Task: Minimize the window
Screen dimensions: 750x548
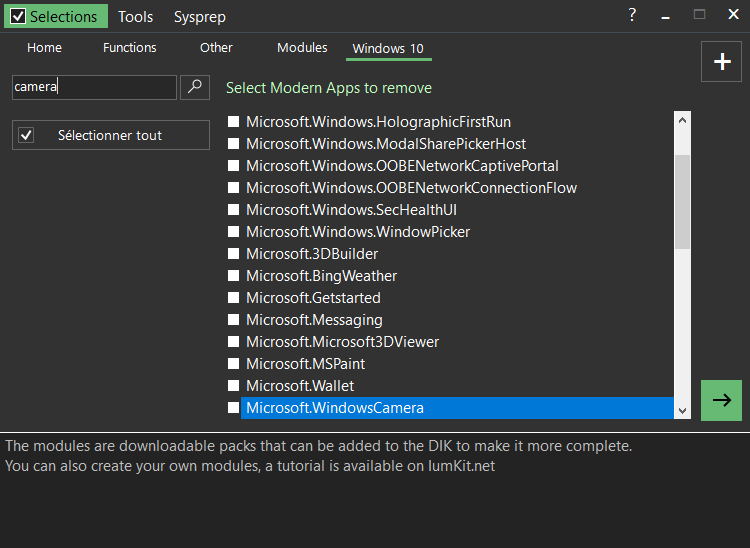Action: coord(665,16)
